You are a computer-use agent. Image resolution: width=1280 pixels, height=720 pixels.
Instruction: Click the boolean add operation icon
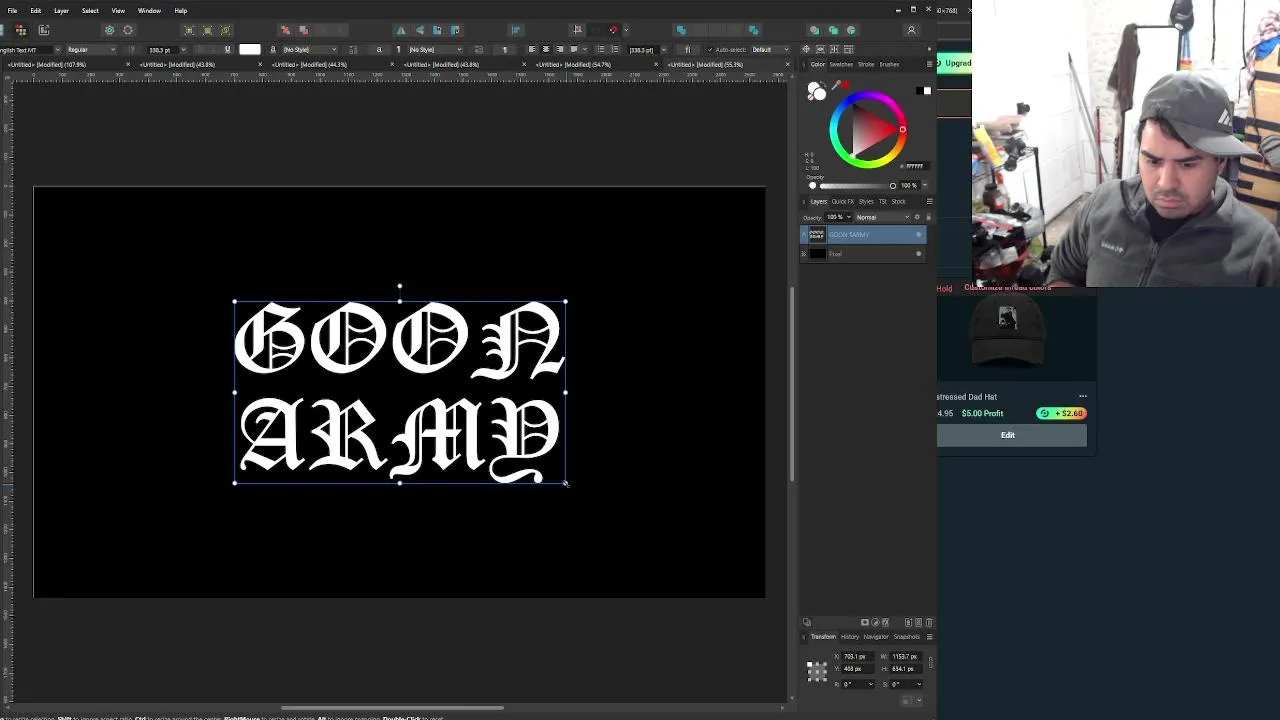[x=681, y=30]
